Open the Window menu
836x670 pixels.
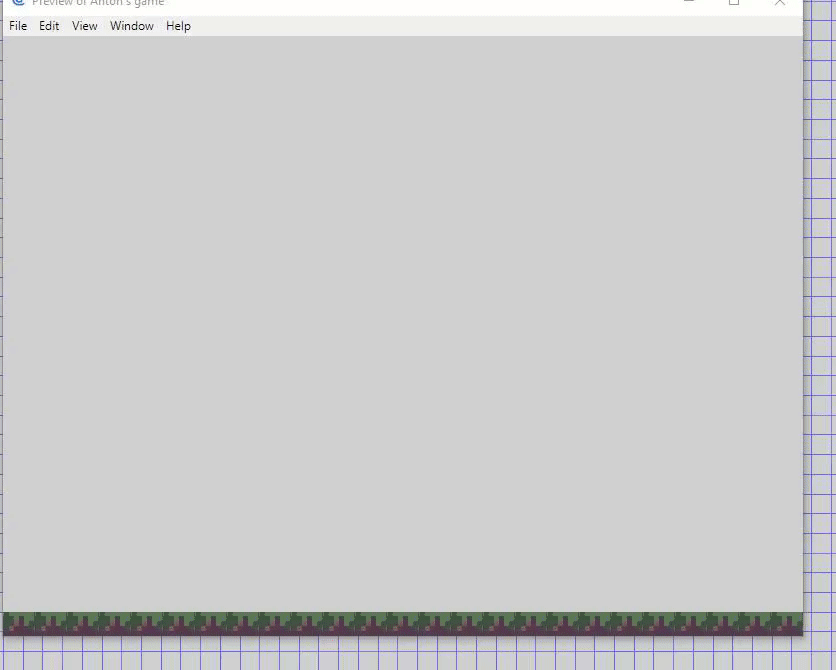(x=132, y=26)
